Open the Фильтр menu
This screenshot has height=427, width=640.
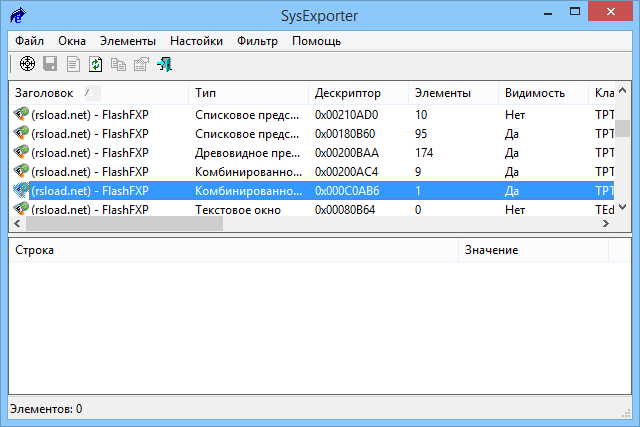point(257,41)
